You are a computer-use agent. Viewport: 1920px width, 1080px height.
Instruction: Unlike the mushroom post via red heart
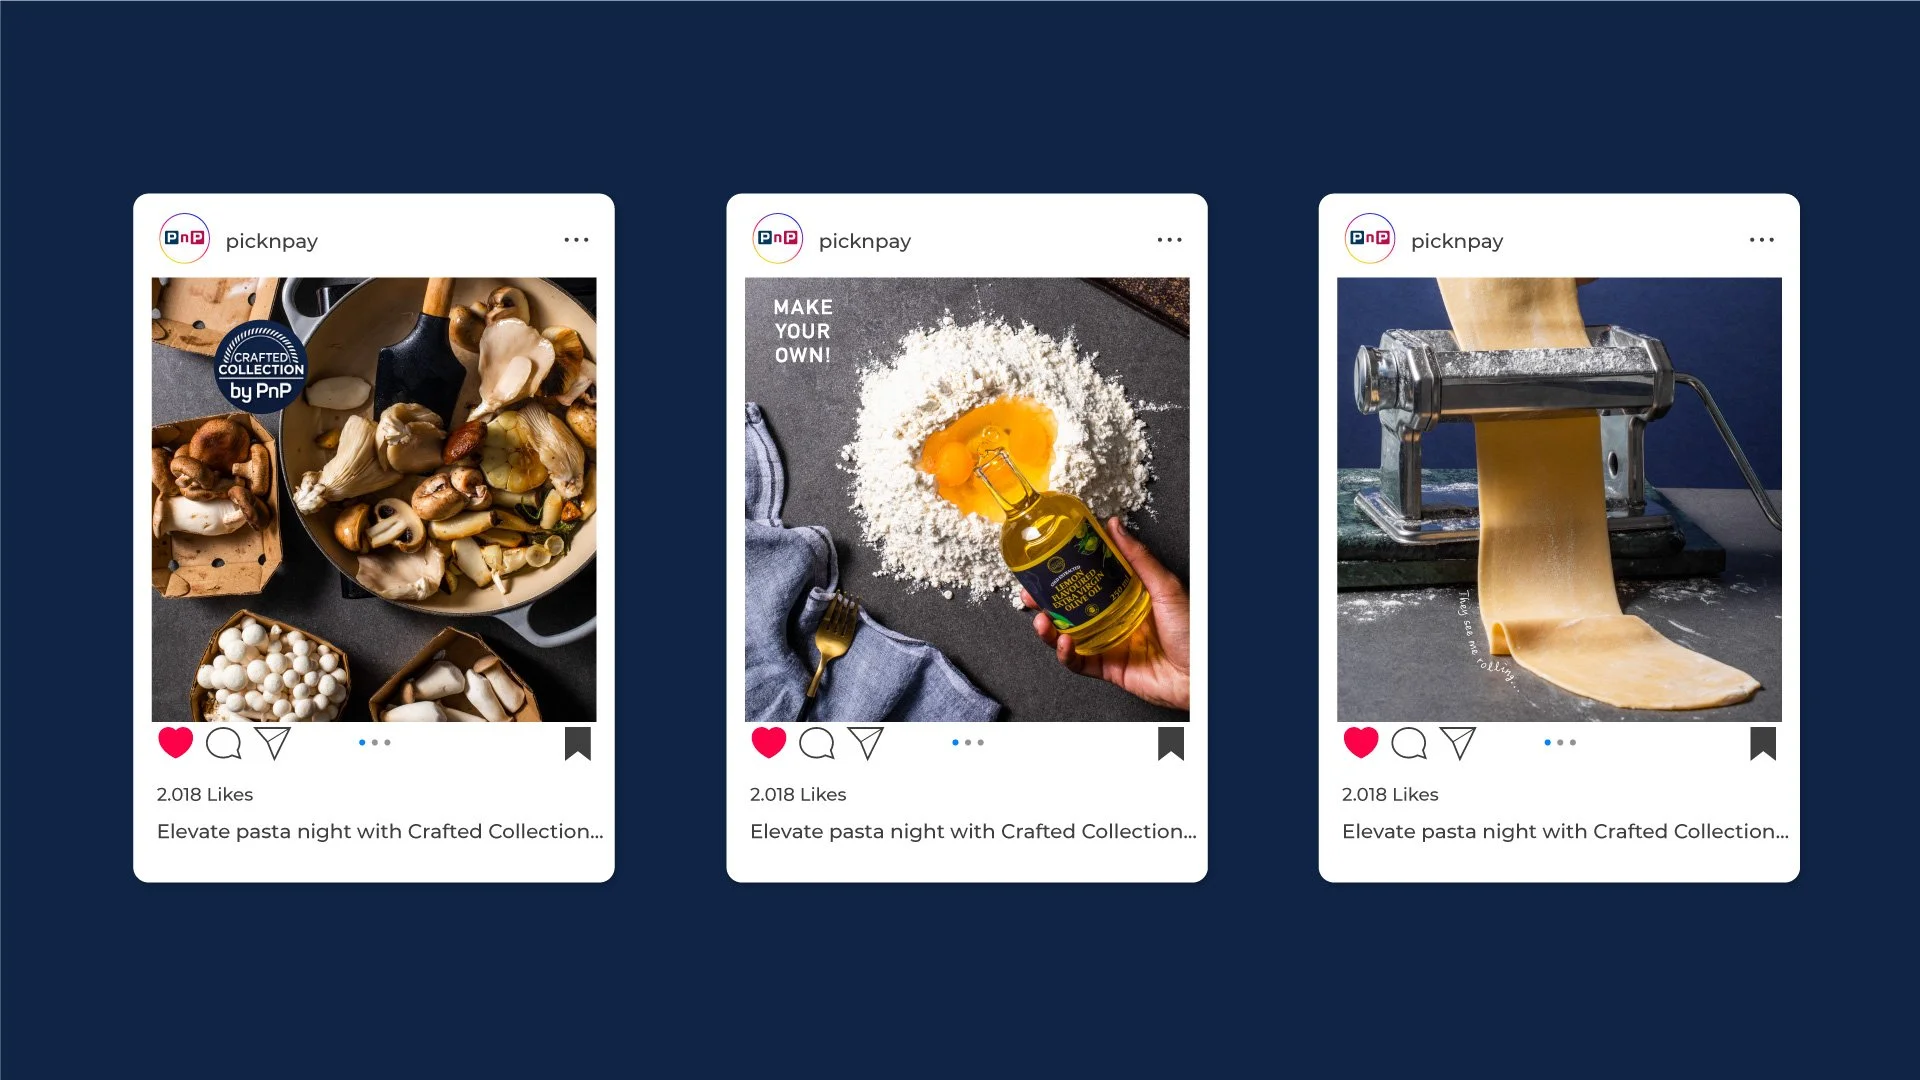[x=175, y=743]
